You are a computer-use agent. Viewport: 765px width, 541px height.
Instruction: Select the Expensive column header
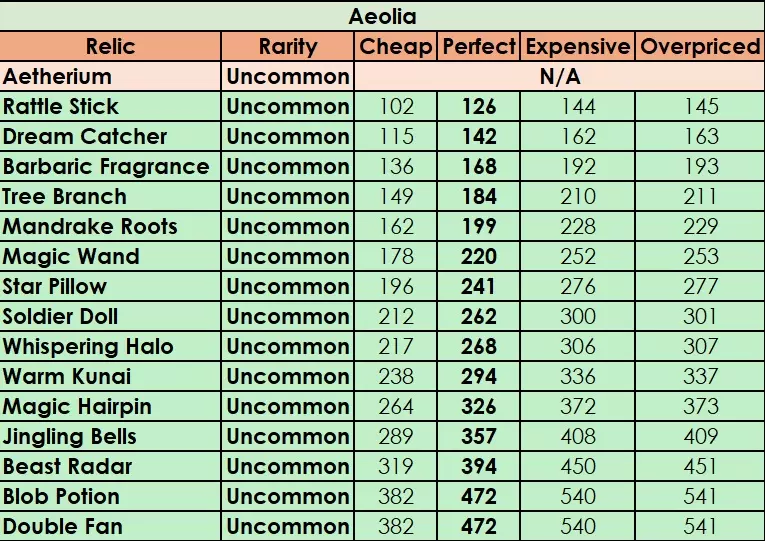click(x=578, y=46)
